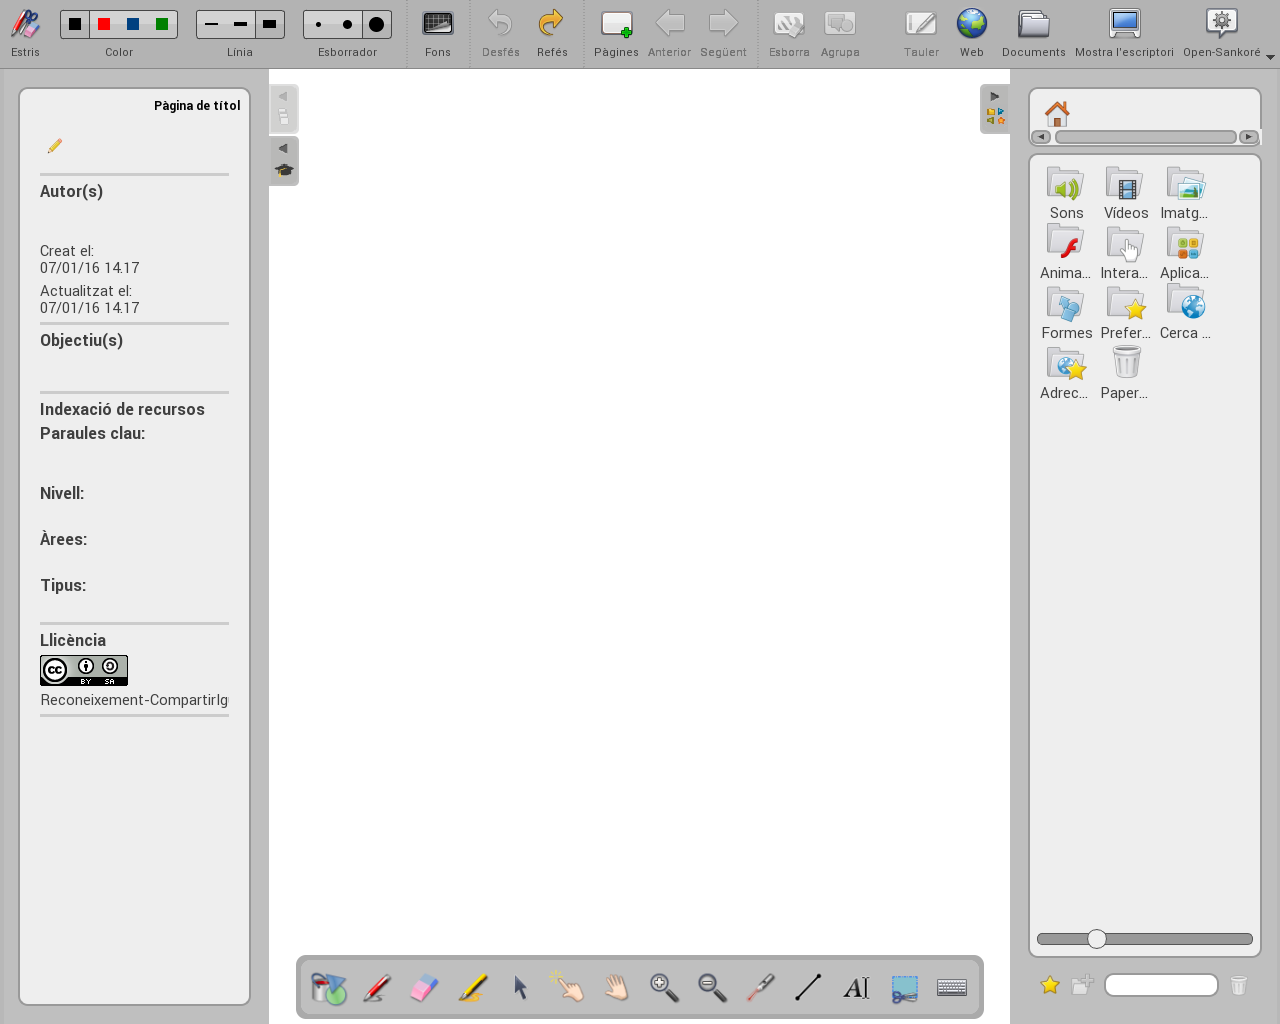The height and width of the screenshot is (1024, 1280).
Task: Add a new page with Pàgines
Action: [616, 33]
